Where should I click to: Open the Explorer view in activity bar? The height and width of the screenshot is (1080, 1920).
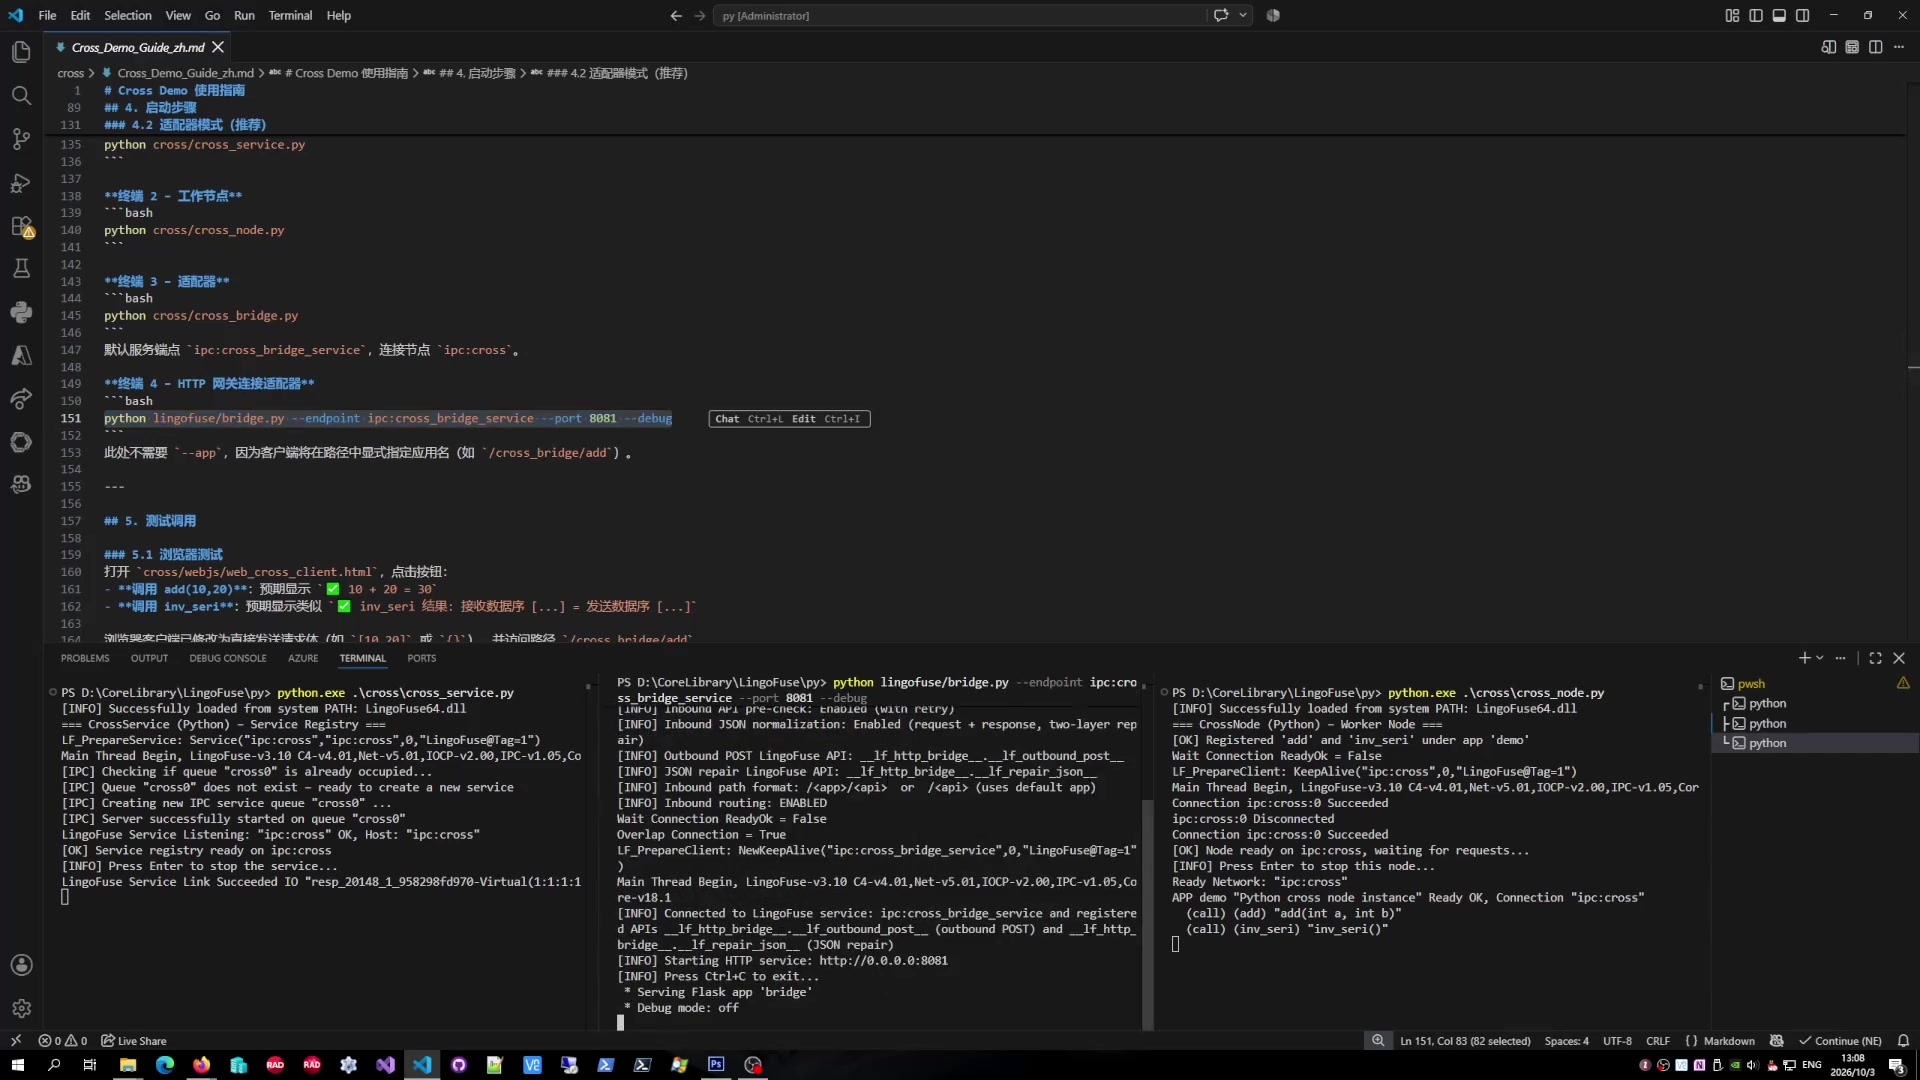(21, 52)
